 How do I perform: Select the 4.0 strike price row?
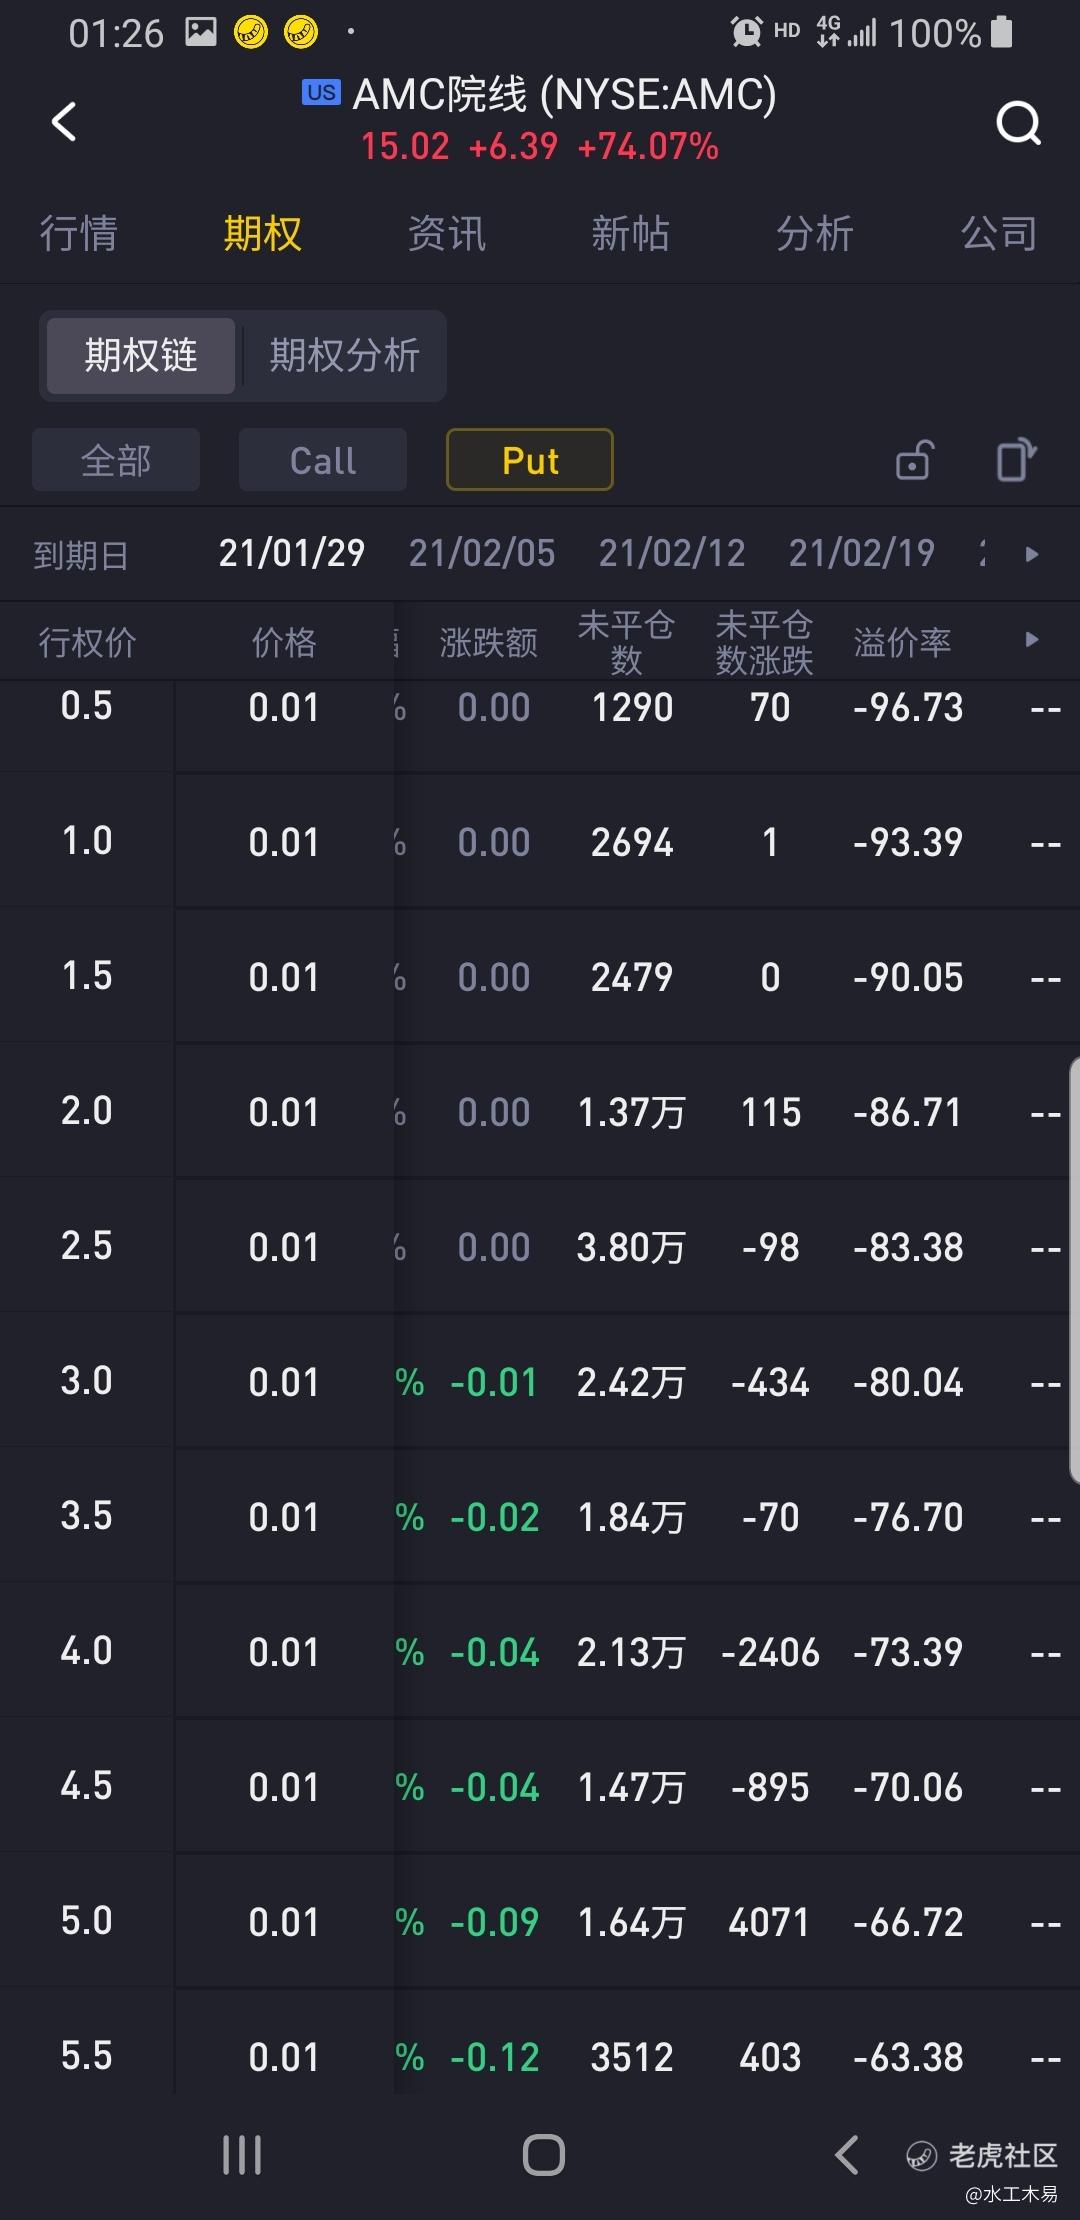click(x=540, y=1651)
